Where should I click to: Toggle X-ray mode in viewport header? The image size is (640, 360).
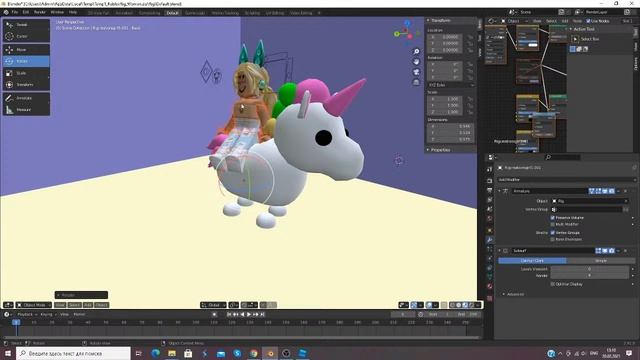click(444, 305)
